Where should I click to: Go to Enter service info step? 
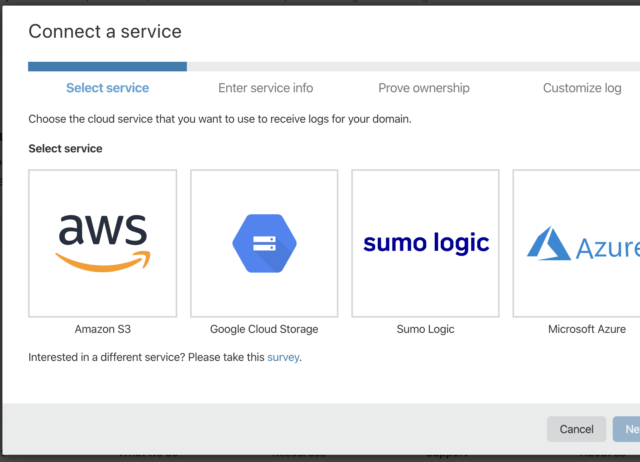266,88
